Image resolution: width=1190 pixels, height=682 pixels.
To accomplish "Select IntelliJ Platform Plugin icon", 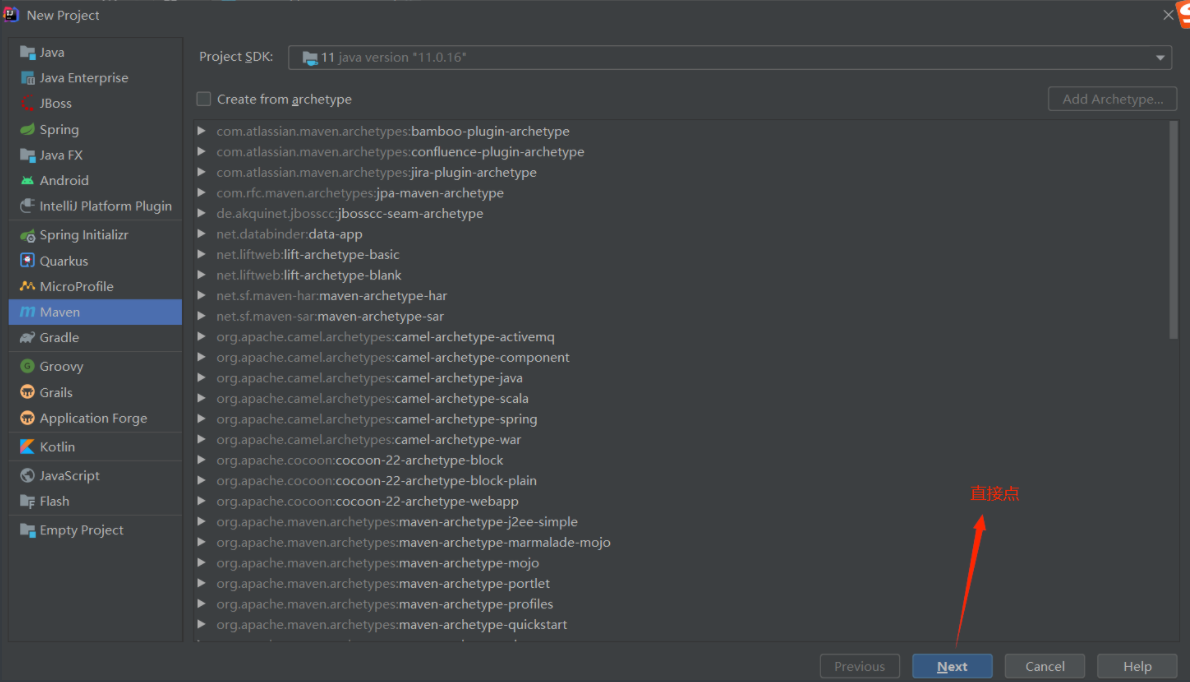I will pos(28,206).
